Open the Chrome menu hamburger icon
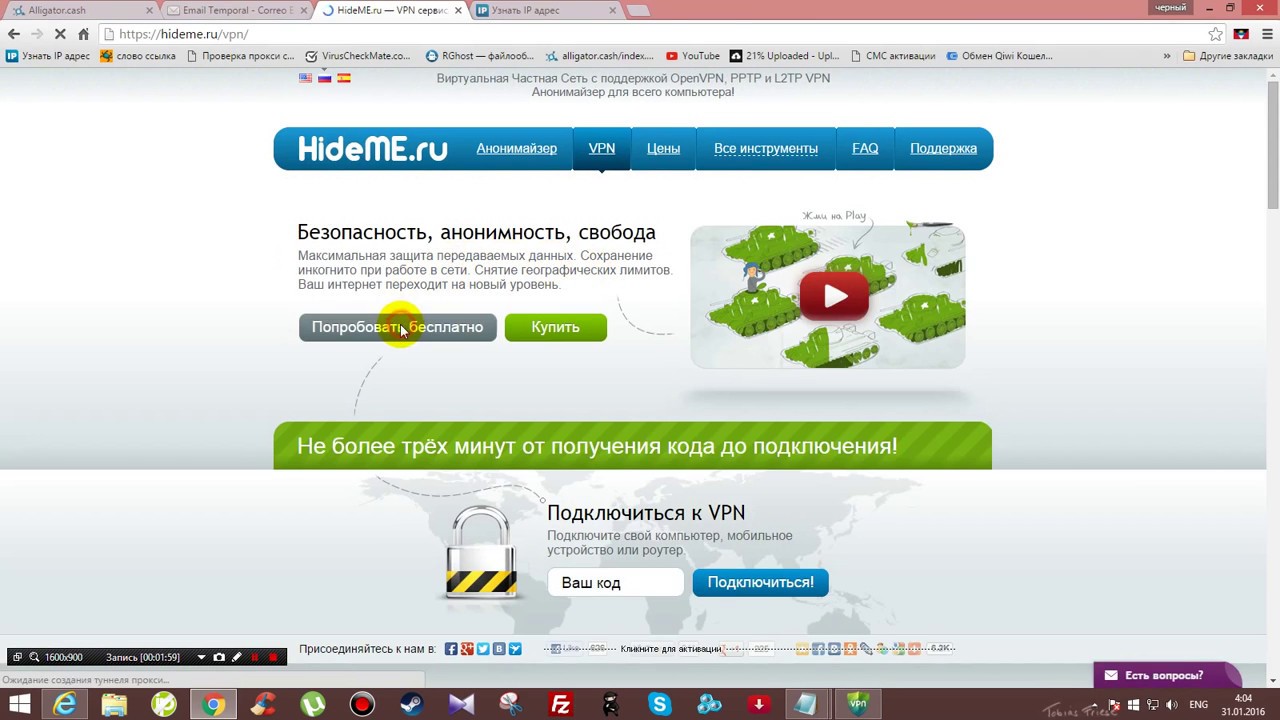 1265,34
